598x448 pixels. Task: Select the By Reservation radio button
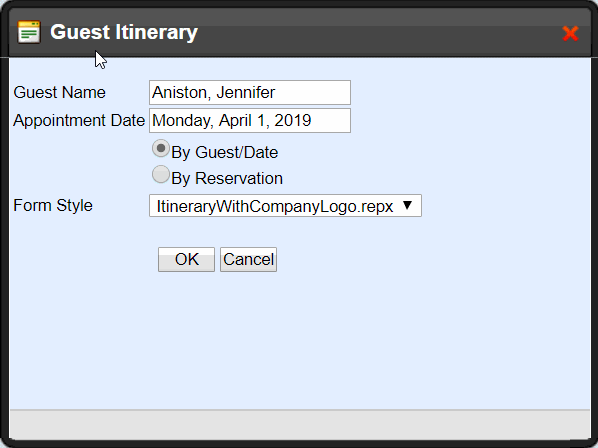[161, 174]
